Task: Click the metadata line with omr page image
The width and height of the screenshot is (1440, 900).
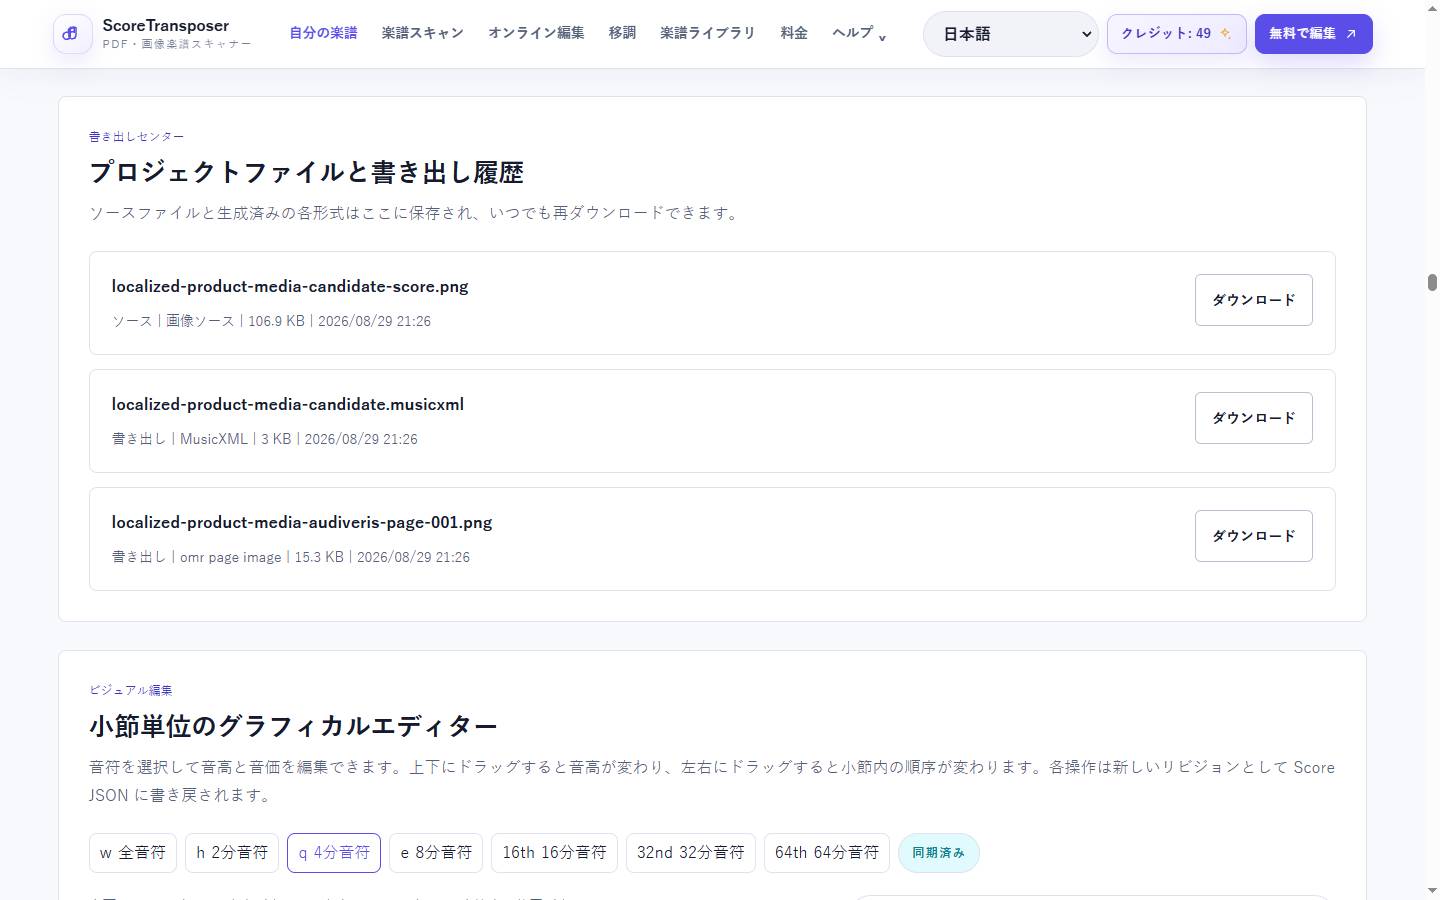Action: tap(291, 557)
